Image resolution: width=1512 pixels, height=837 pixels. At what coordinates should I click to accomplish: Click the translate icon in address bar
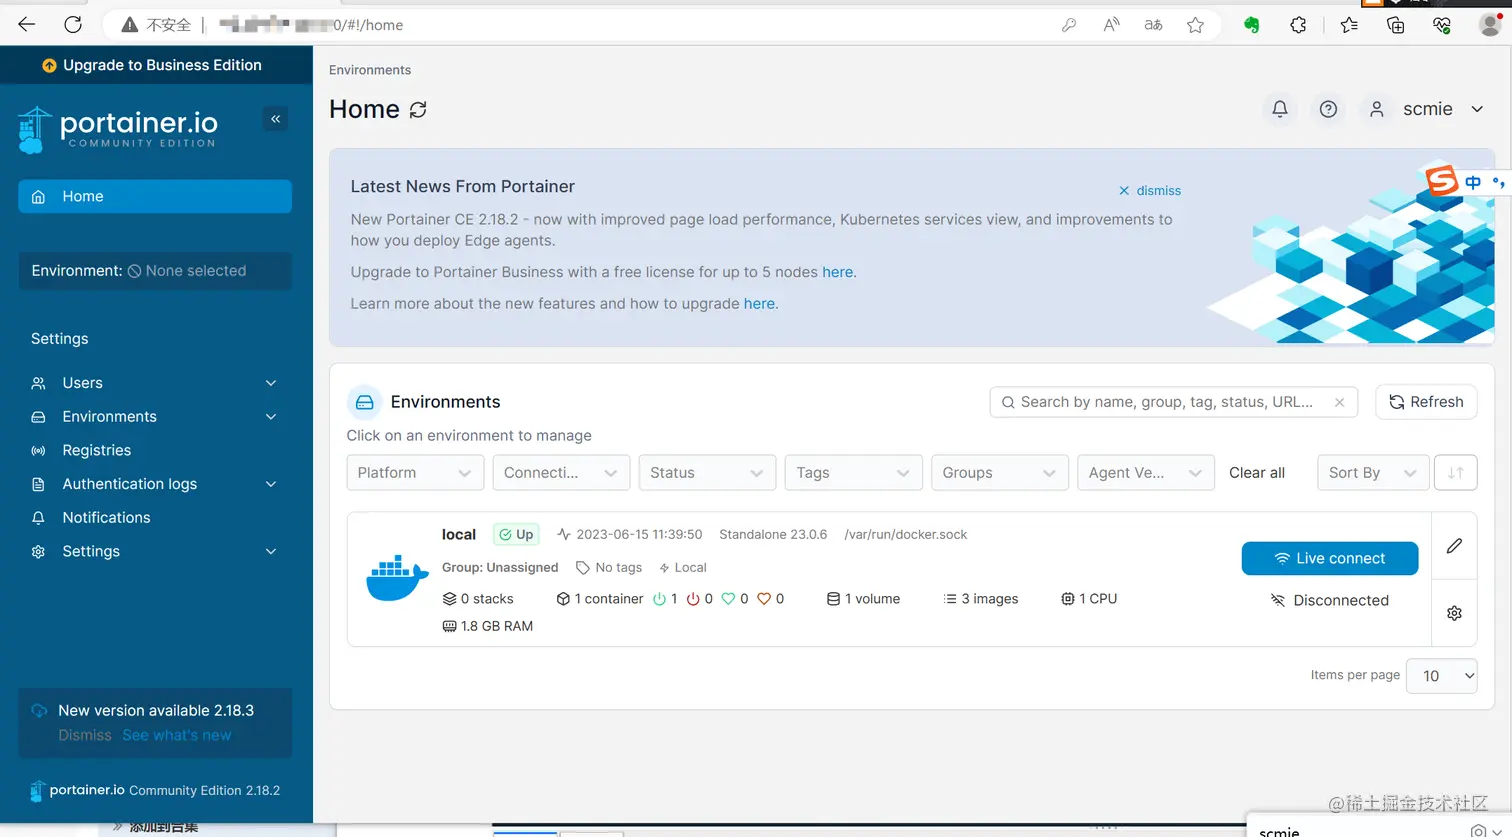[x=1153, y=25]
